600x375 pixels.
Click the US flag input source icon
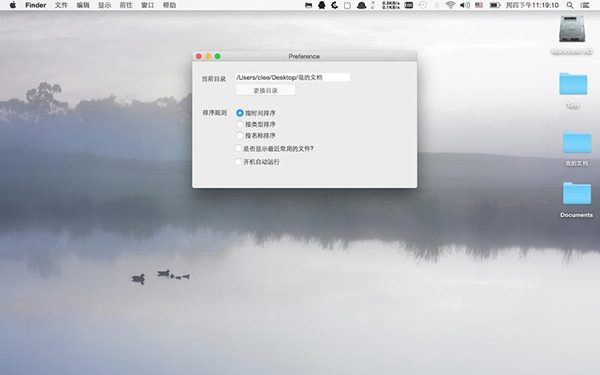(x=479, y=5)
